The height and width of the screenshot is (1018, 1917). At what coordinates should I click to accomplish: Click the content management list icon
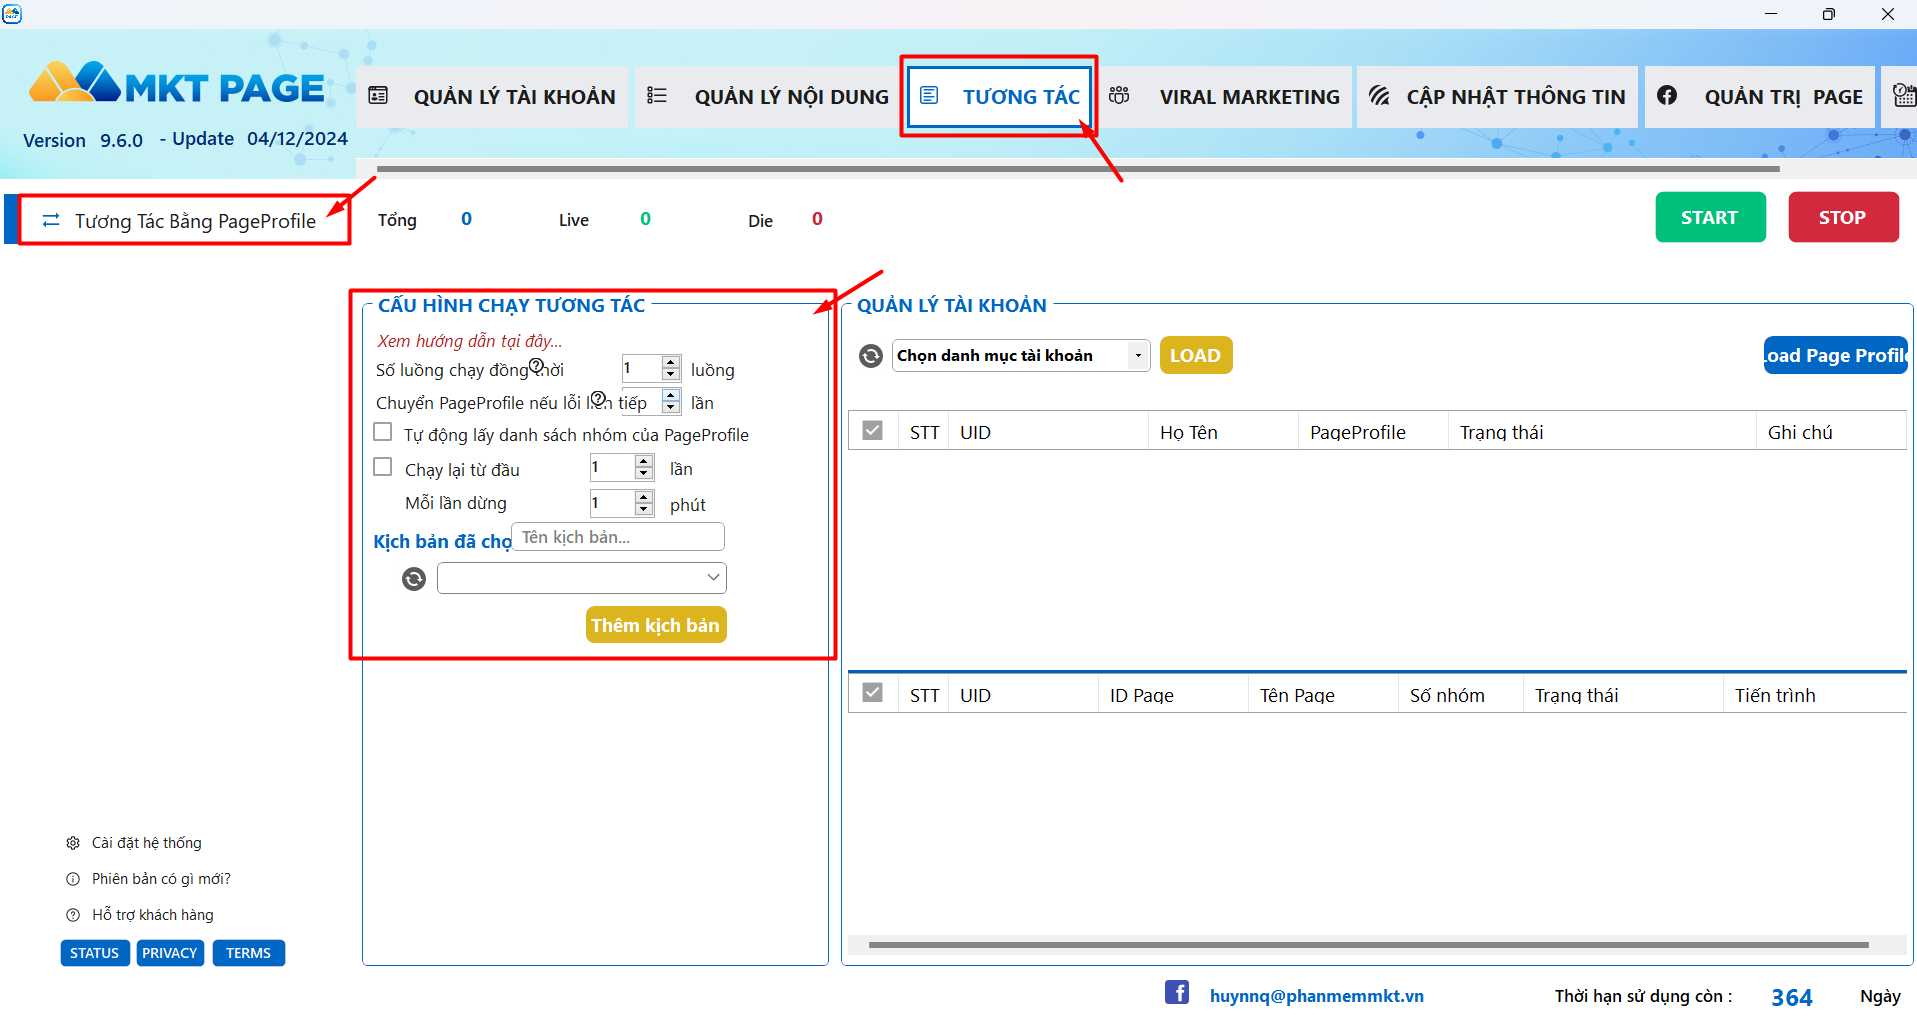click(x=657, y=95)
